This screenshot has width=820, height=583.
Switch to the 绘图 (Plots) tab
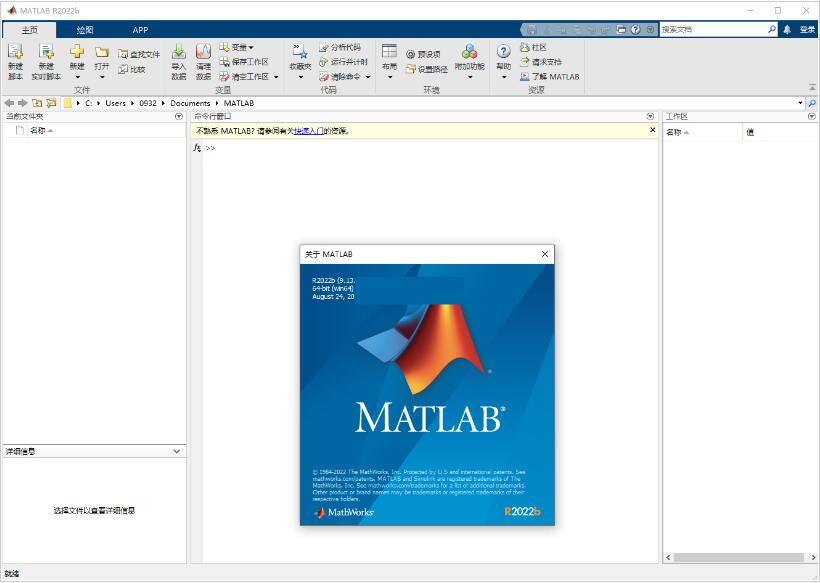[85, 30]
